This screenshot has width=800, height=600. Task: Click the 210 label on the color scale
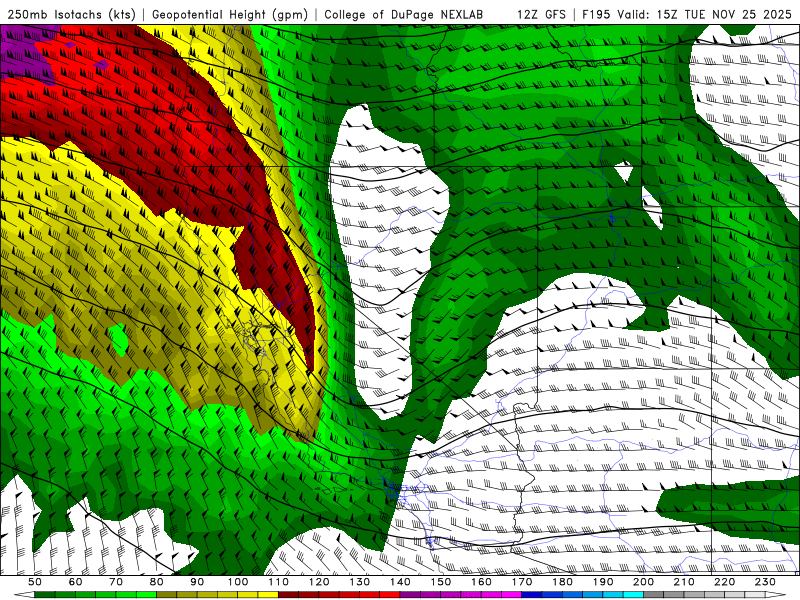pyautogui.click(x=684, y=582)
